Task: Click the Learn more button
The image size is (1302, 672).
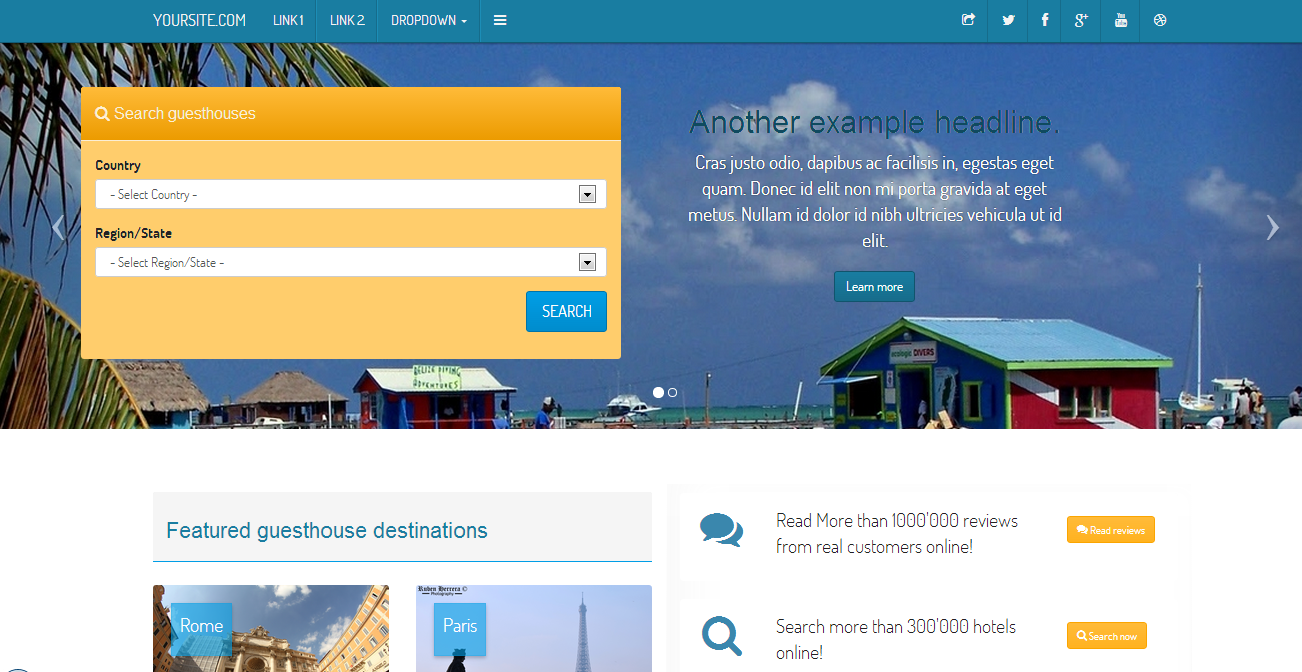Action: (874, 287)
